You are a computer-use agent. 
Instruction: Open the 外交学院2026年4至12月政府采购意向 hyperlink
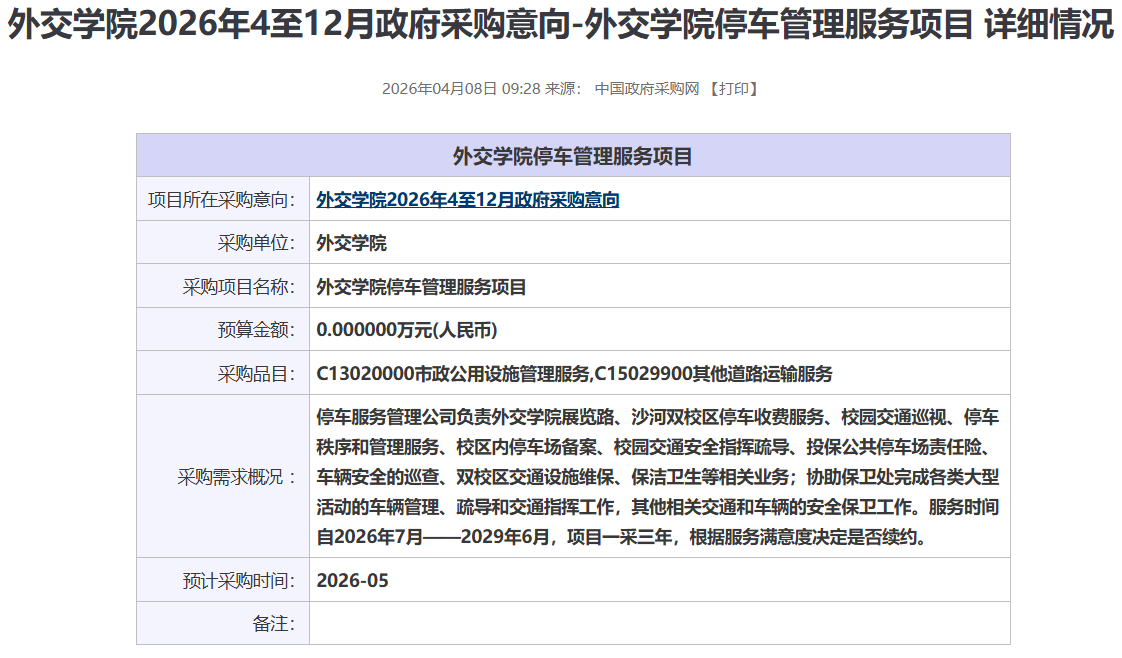467,200
